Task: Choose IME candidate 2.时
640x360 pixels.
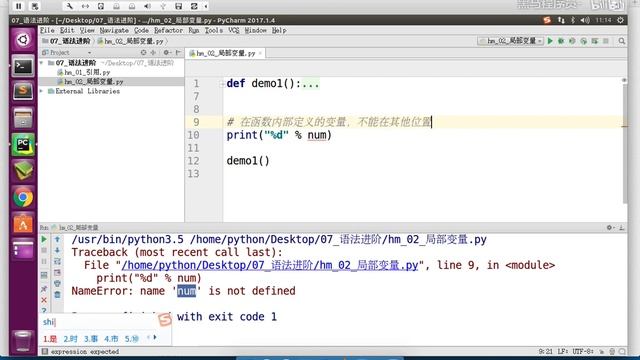Action: pyautogui.click(x=70, y=339)
